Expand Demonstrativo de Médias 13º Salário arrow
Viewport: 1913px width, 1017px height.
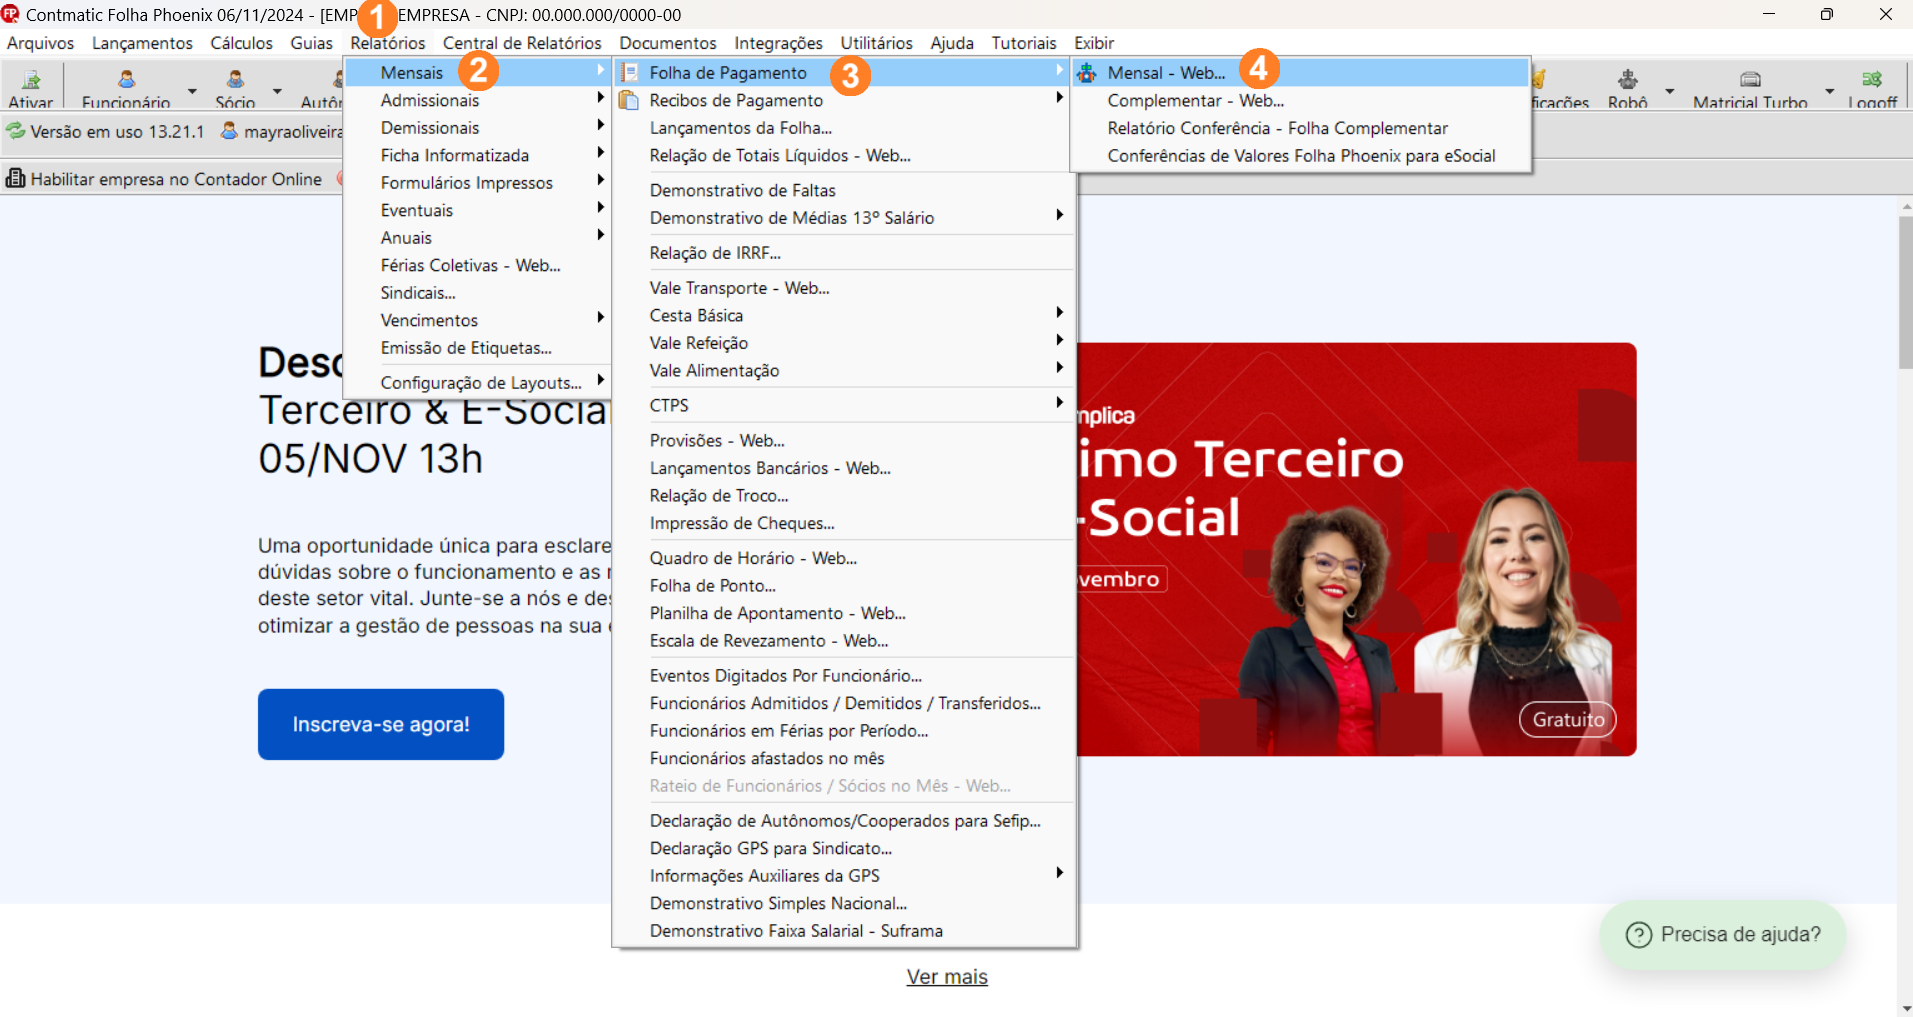coord(1059,215)
